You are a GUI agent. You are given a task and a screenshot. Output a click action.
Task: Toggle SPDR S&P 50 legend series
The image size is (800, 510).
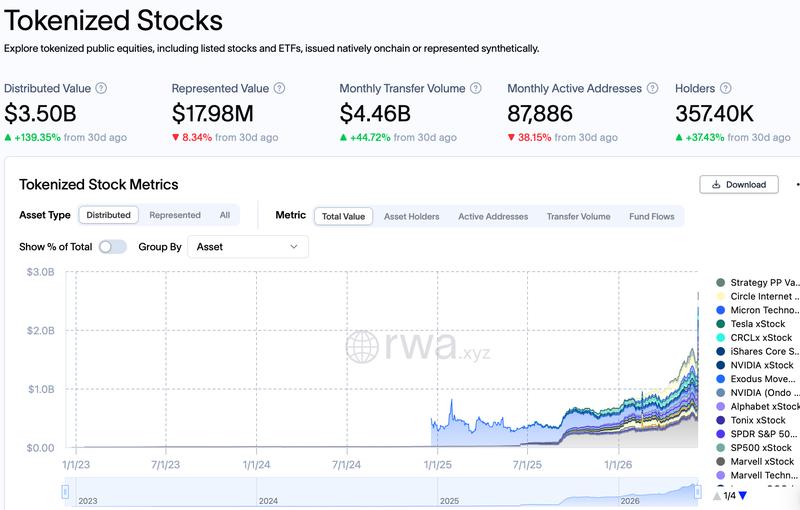point(757,434)
